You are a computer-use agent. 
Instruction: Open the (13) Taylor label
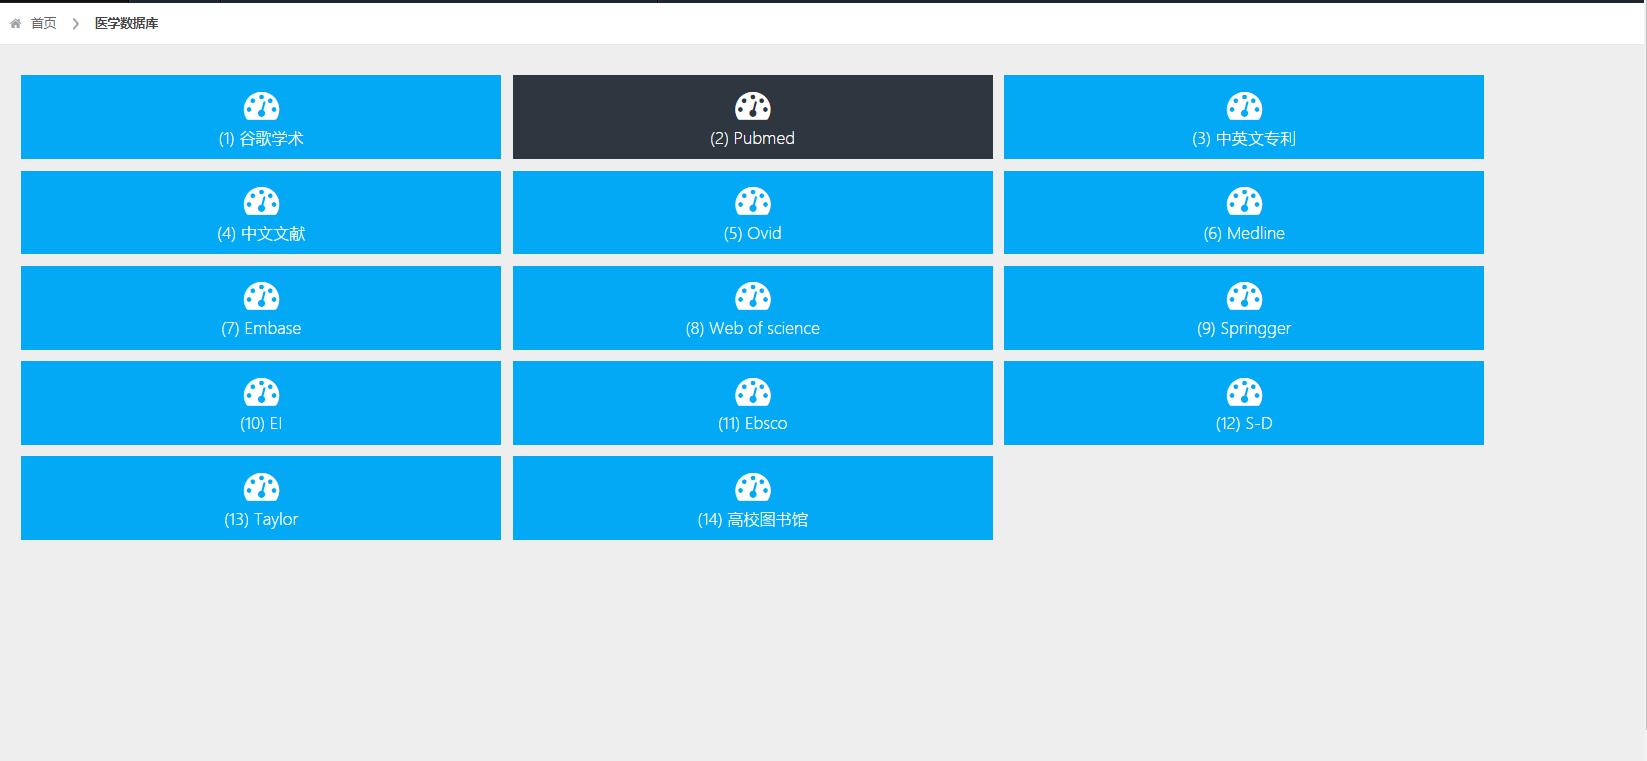261,520
